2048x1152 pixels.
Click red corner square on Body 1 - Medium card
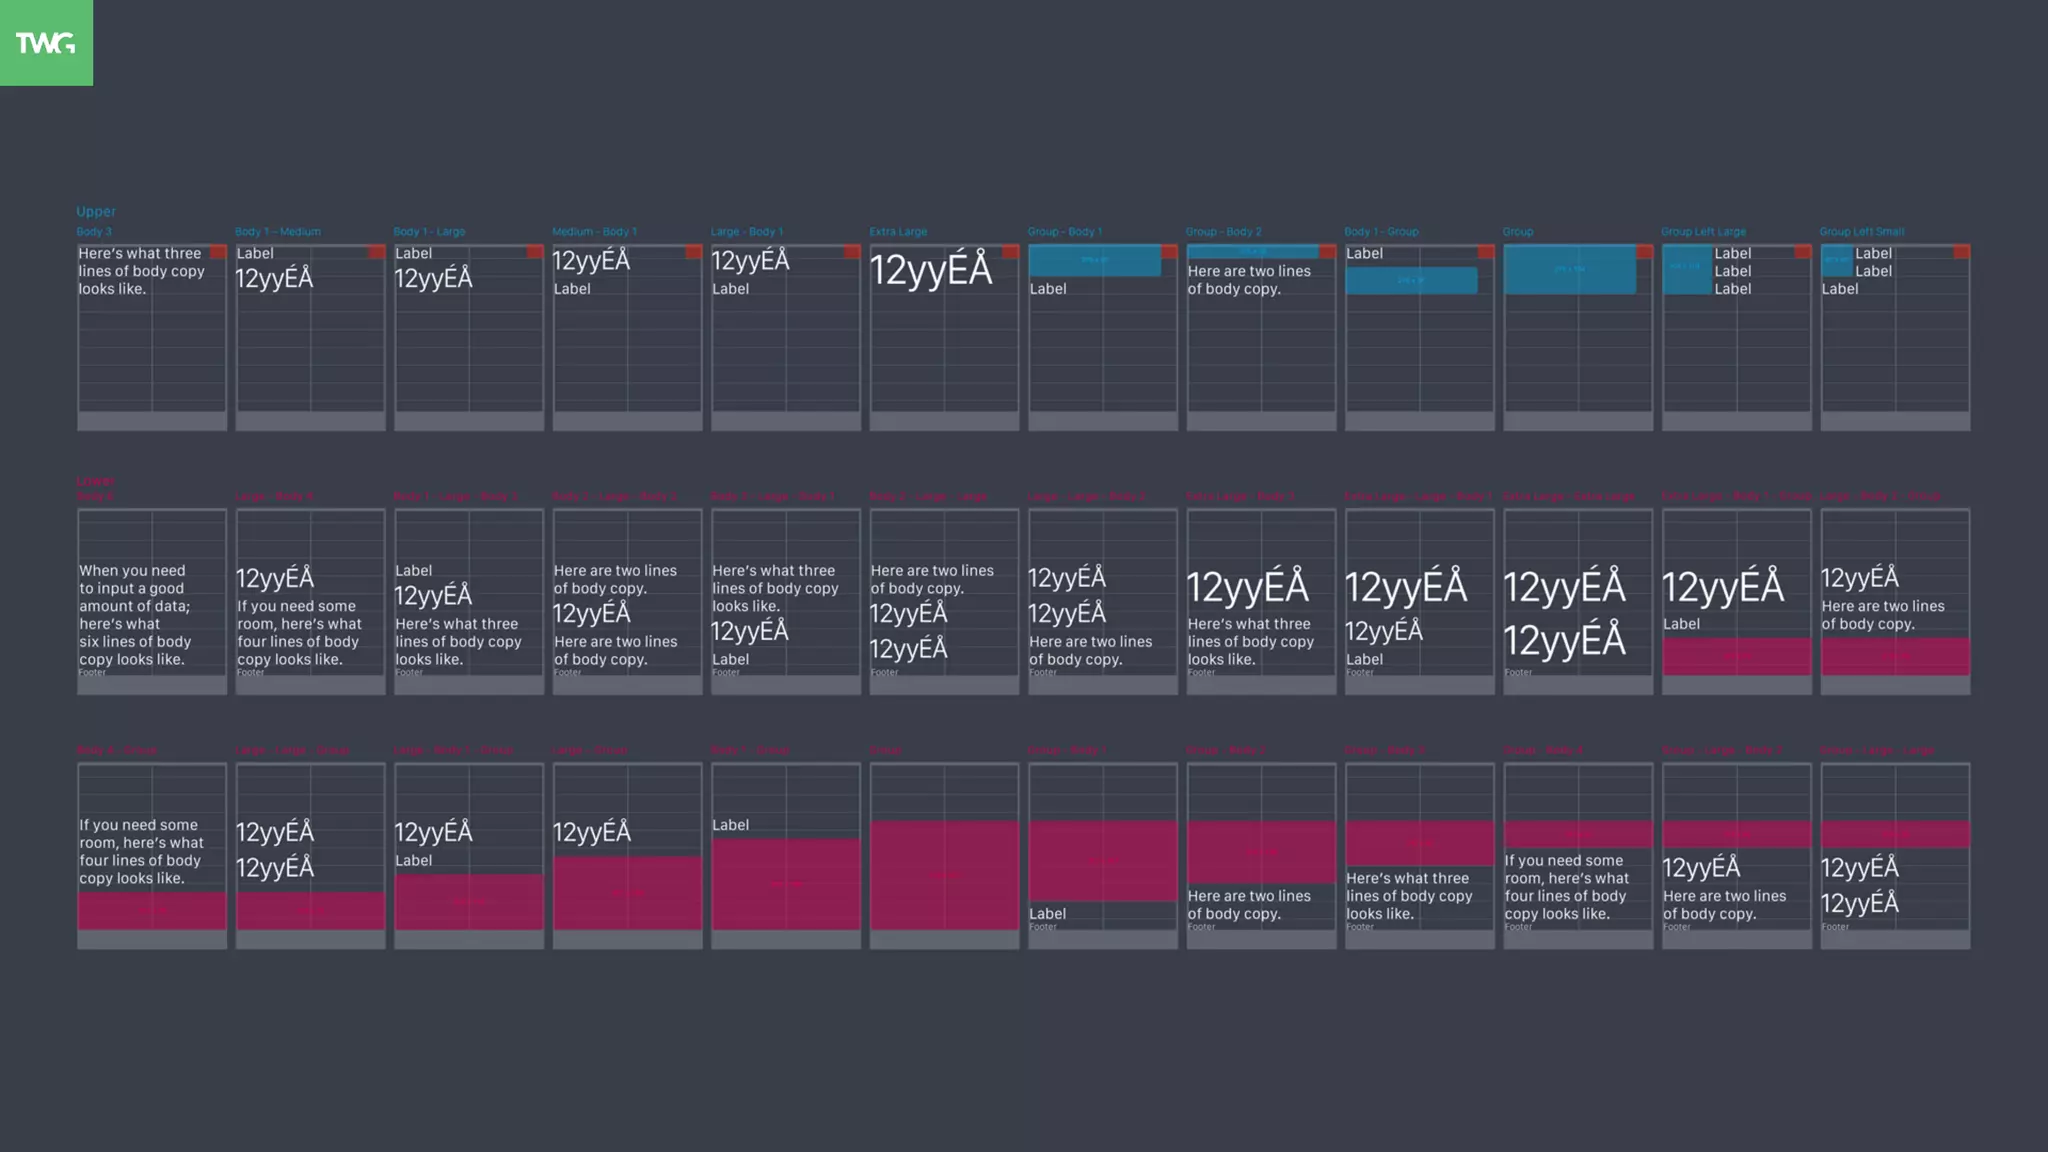[x=376, y=252]
